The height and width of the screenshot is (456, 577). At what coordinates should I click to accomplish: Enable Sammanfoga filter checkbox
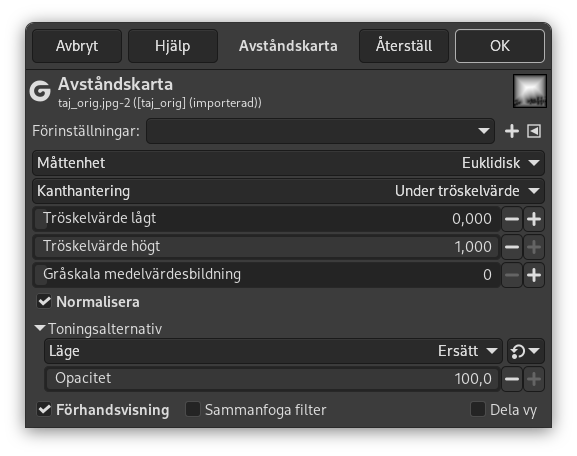[193, 409]
